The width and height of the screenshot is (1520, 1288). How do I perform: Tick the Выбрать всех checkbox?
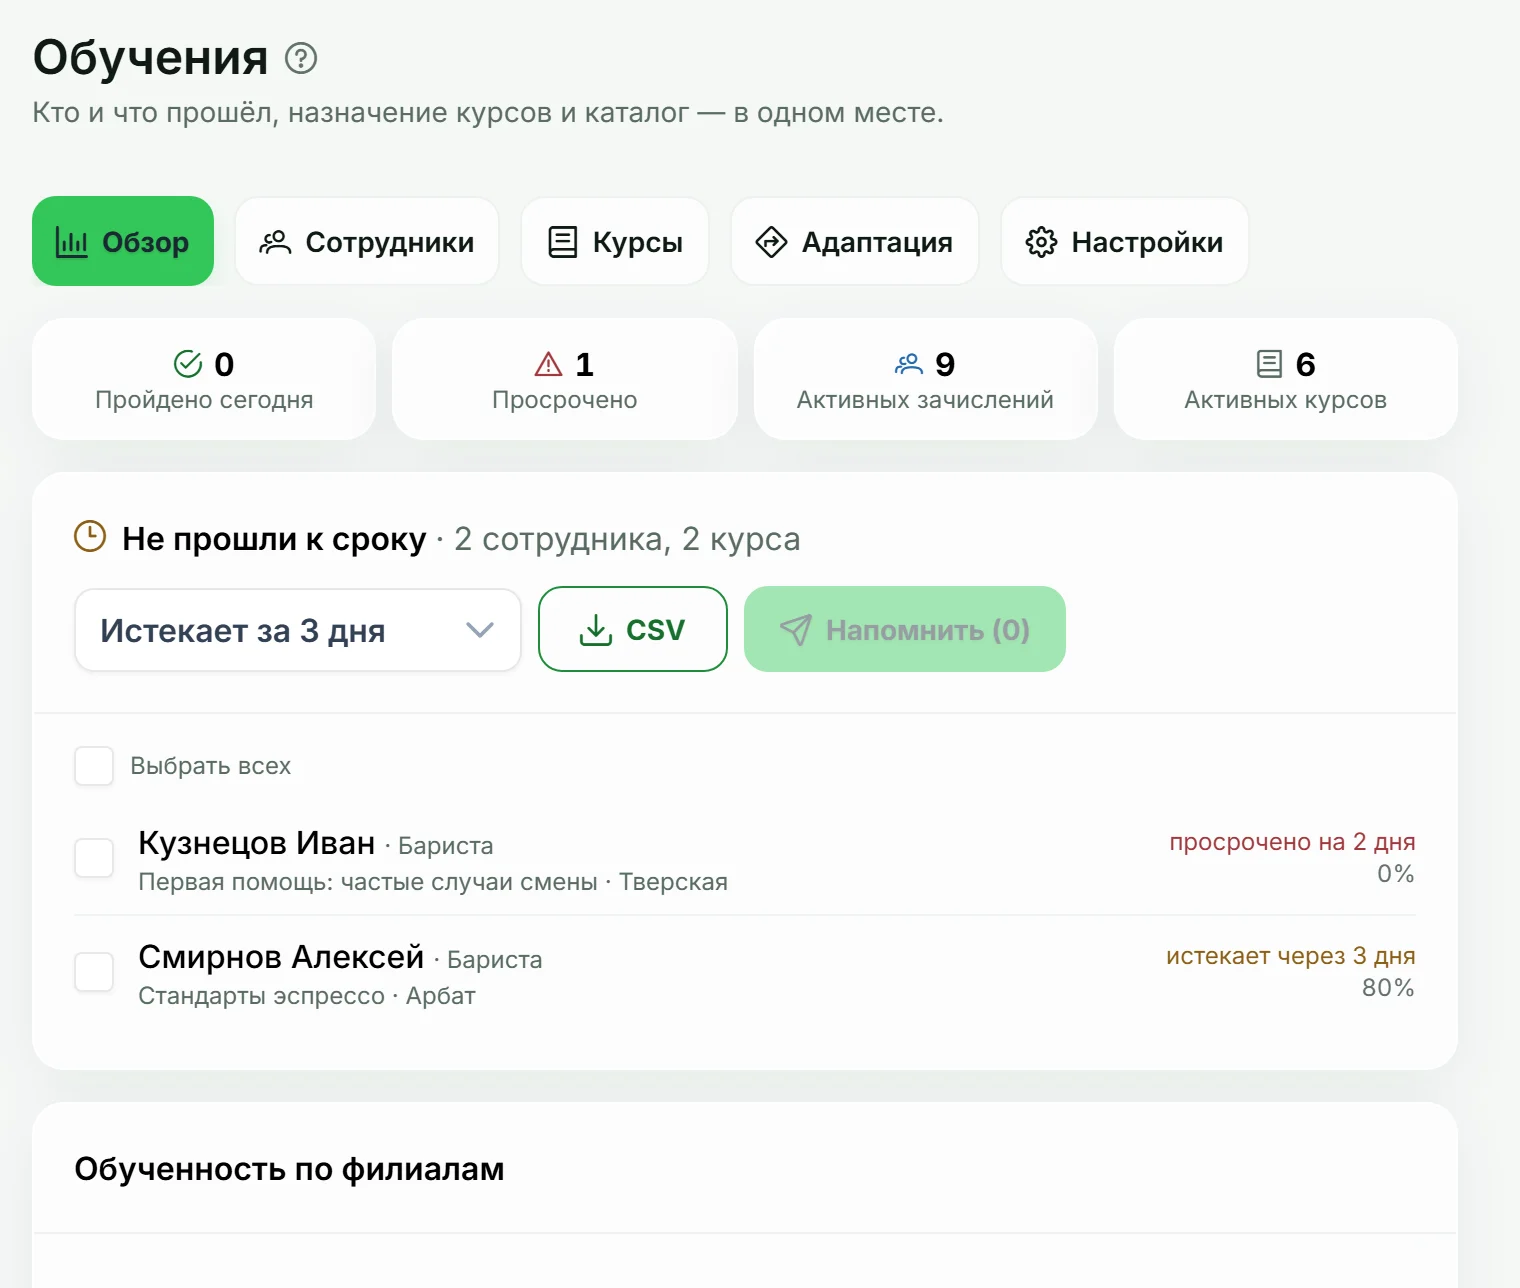pyautogui.click(x=94, y=766)
